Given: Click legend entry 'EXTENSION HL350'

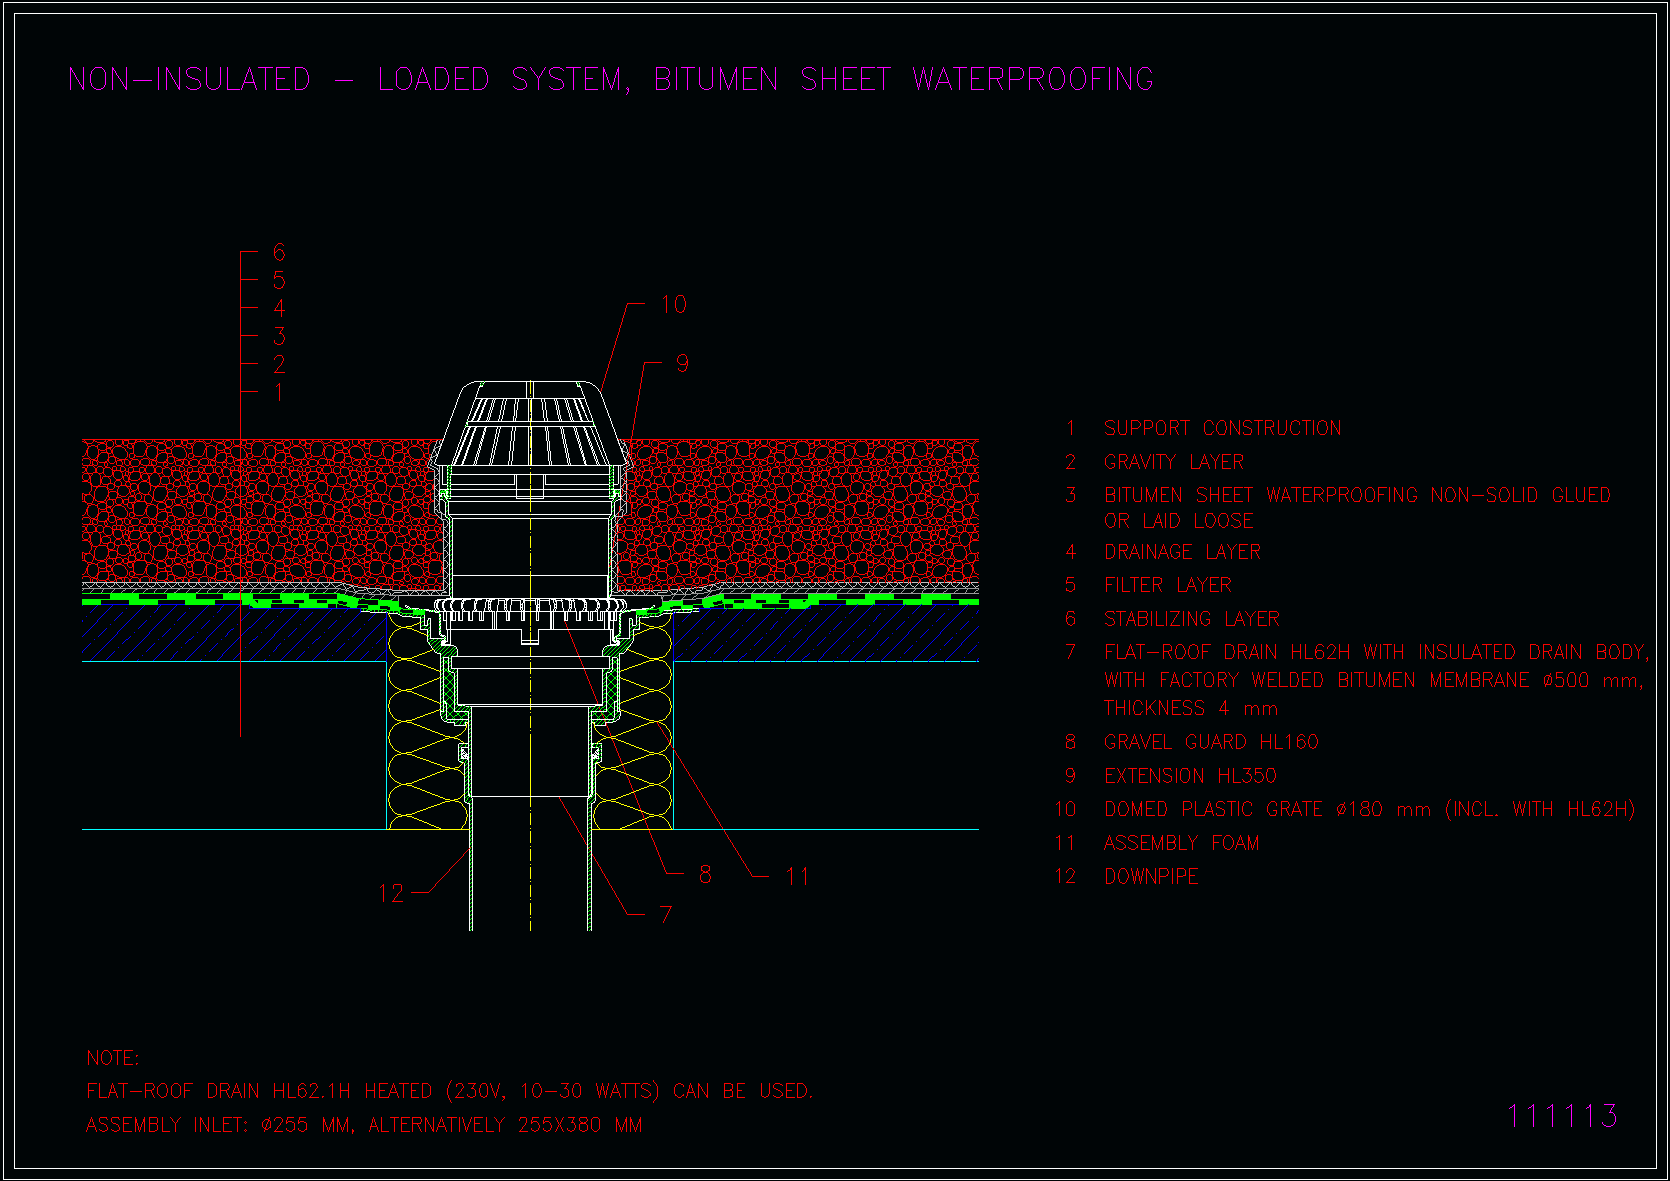Looking at the screenshot, I should pyautogui.click(x=1190, y=776).
